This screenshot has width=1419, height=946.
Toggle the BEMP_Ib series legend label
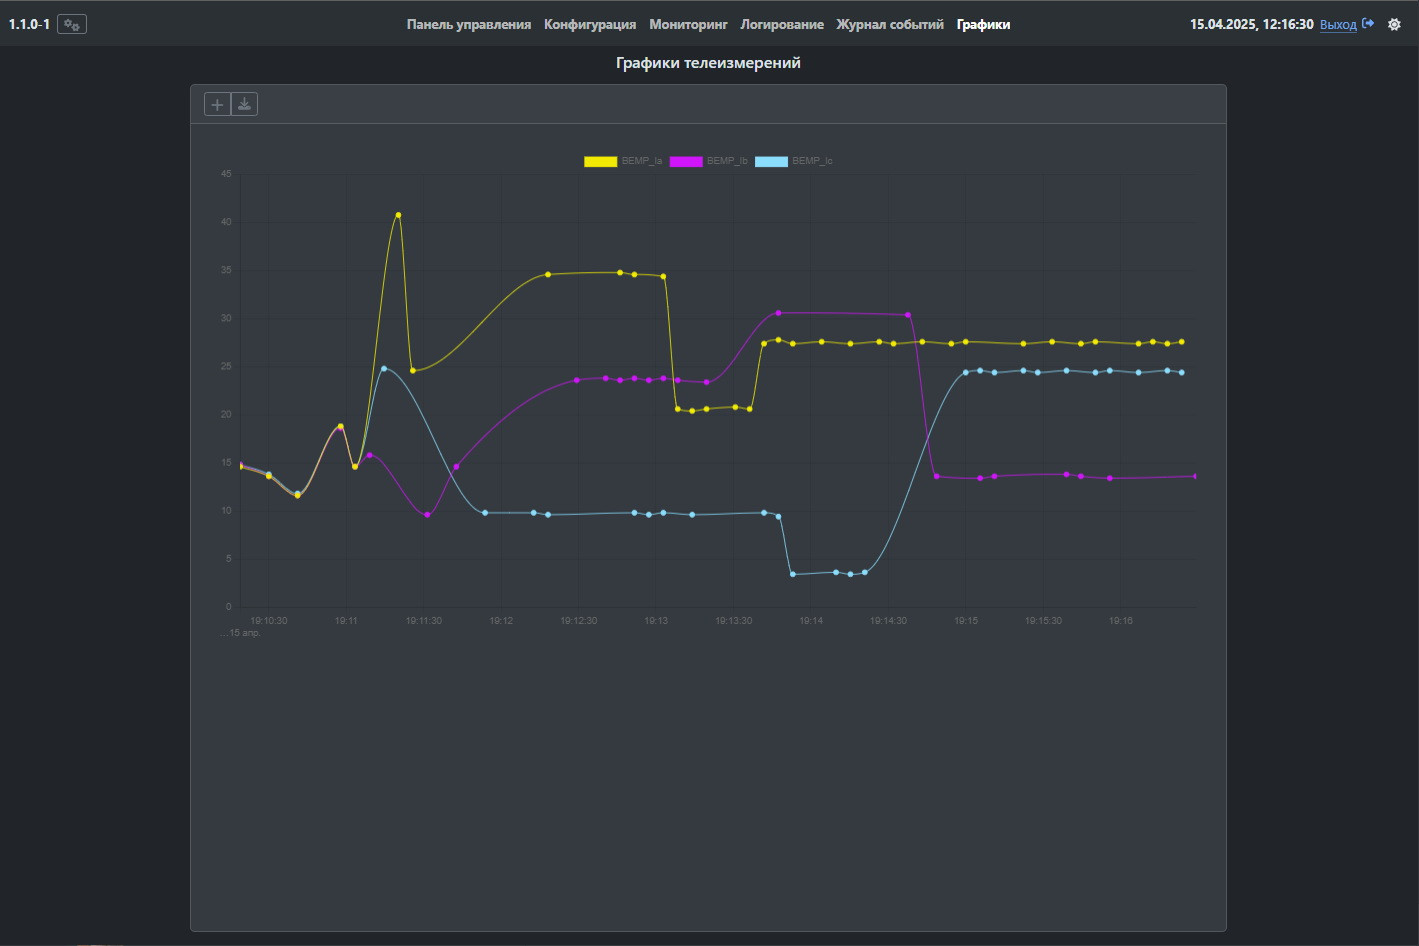click(727, 161)
